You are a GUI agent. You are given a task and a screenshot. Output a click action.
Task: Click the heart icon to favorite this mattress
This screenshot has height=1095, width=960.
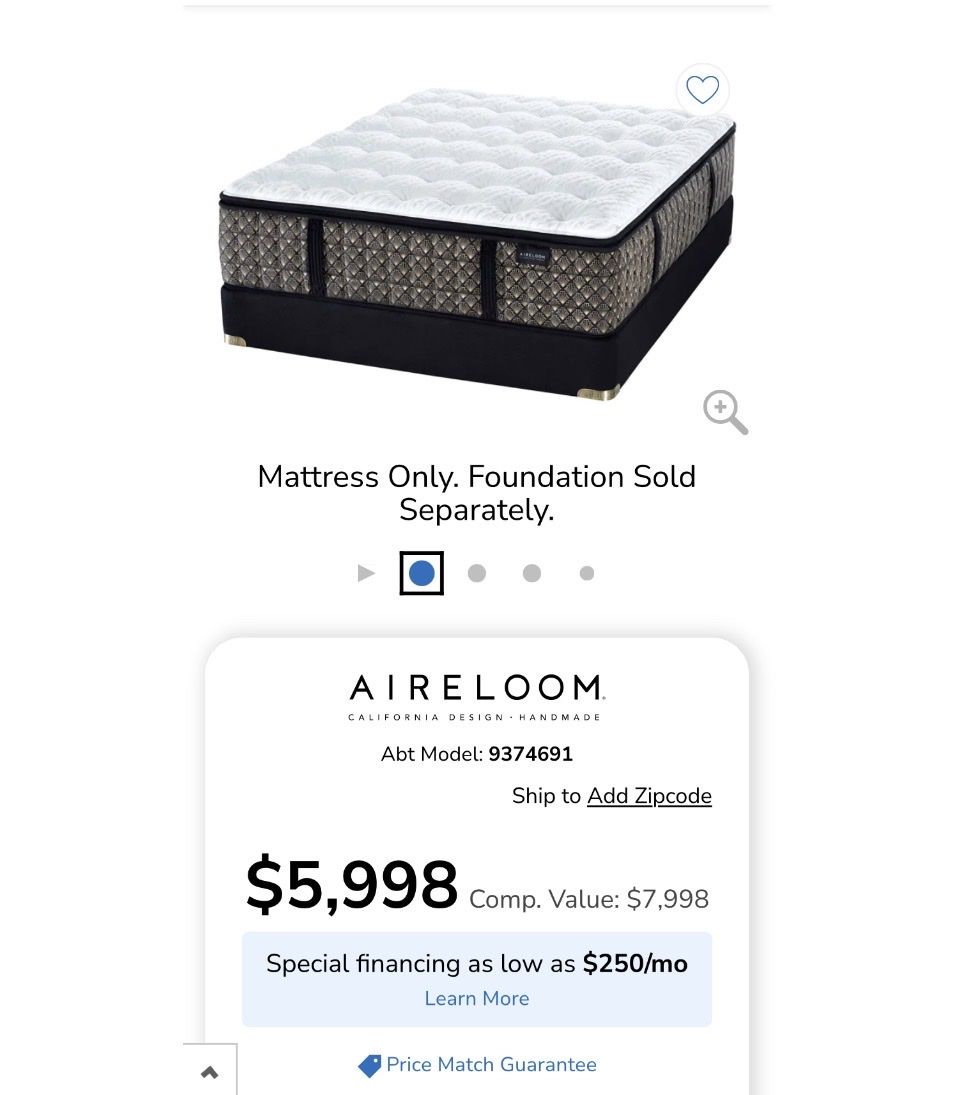702,90
